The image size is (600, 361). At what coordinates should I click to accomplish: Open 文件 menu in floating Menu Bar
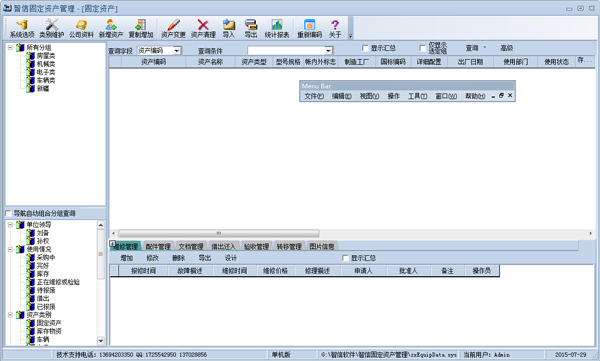point(314,96)
